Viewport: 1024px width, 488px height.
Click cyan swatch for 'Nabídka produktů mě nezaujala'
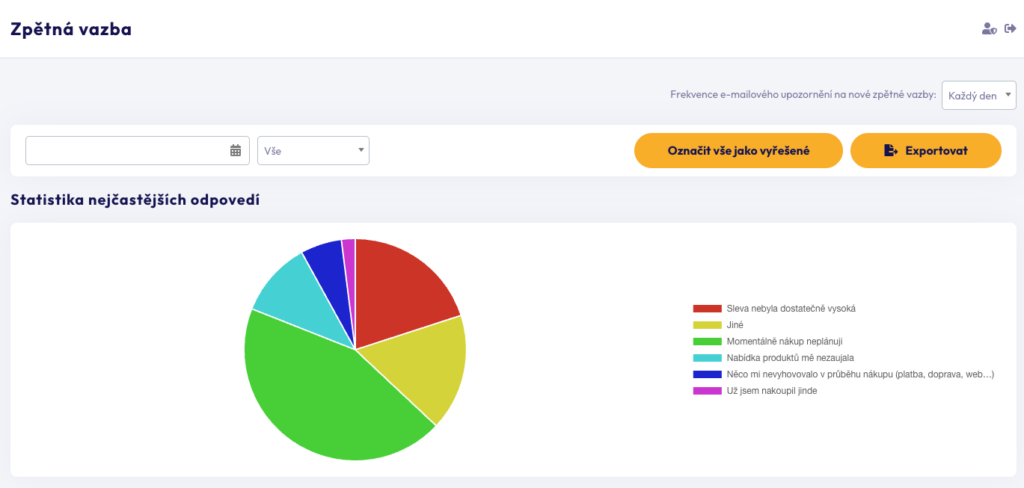coord(706,358)
